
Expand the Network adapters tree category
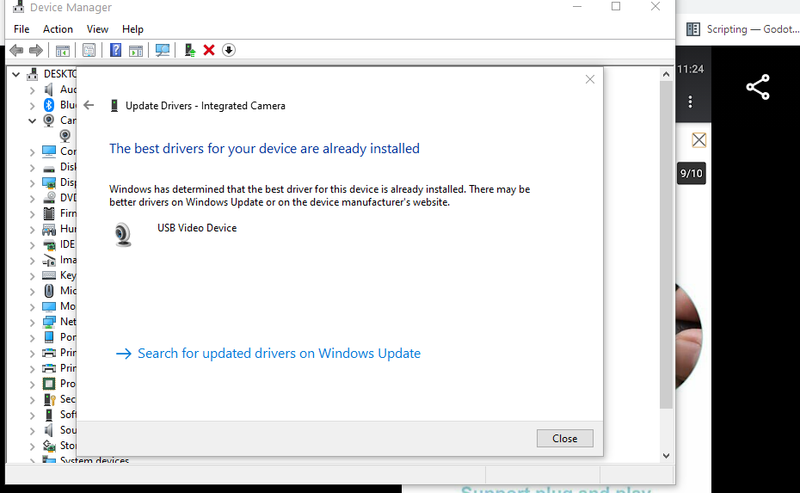point(32,323)
